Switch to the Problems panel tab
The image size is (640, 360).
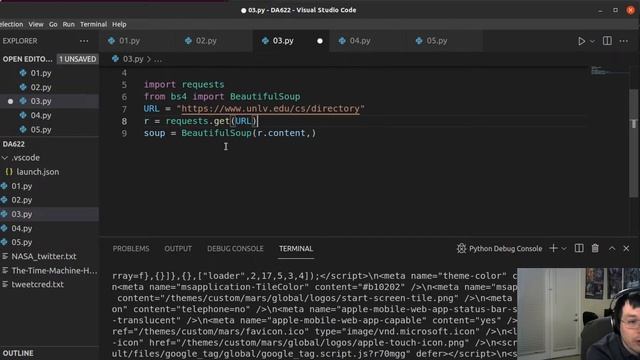tap(131, 249)
